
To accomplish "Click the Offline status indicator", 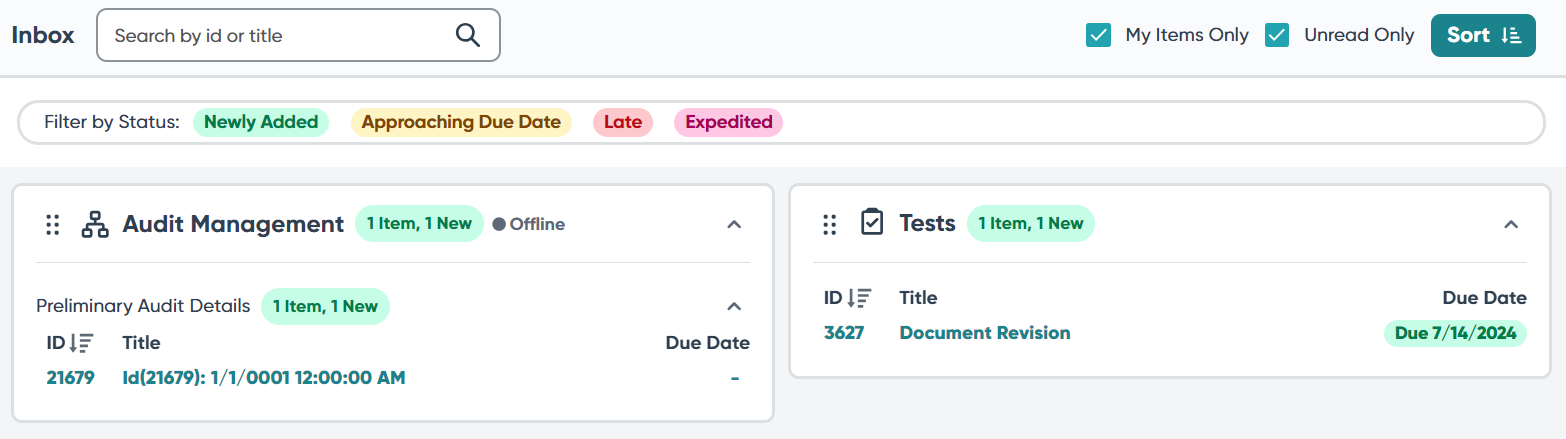I will point(529,225).
